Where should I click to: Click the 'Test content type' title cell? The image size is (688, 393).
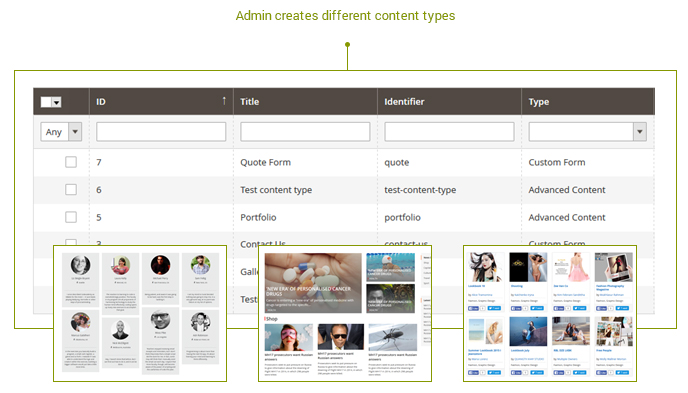click(x=276, y=190)
